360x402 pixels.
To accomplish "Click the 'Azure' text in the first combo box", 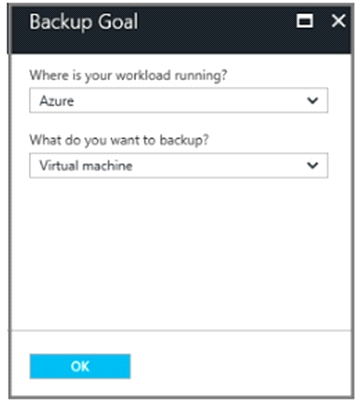I will [x=57, y=101].
